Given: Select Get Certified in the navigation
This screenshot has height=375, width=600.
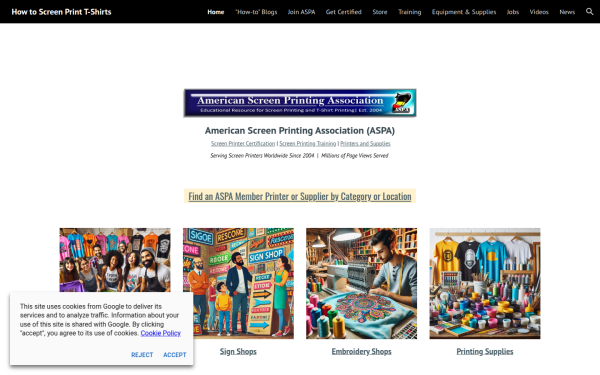Looking at the screenshot, I should click(344, 12).
